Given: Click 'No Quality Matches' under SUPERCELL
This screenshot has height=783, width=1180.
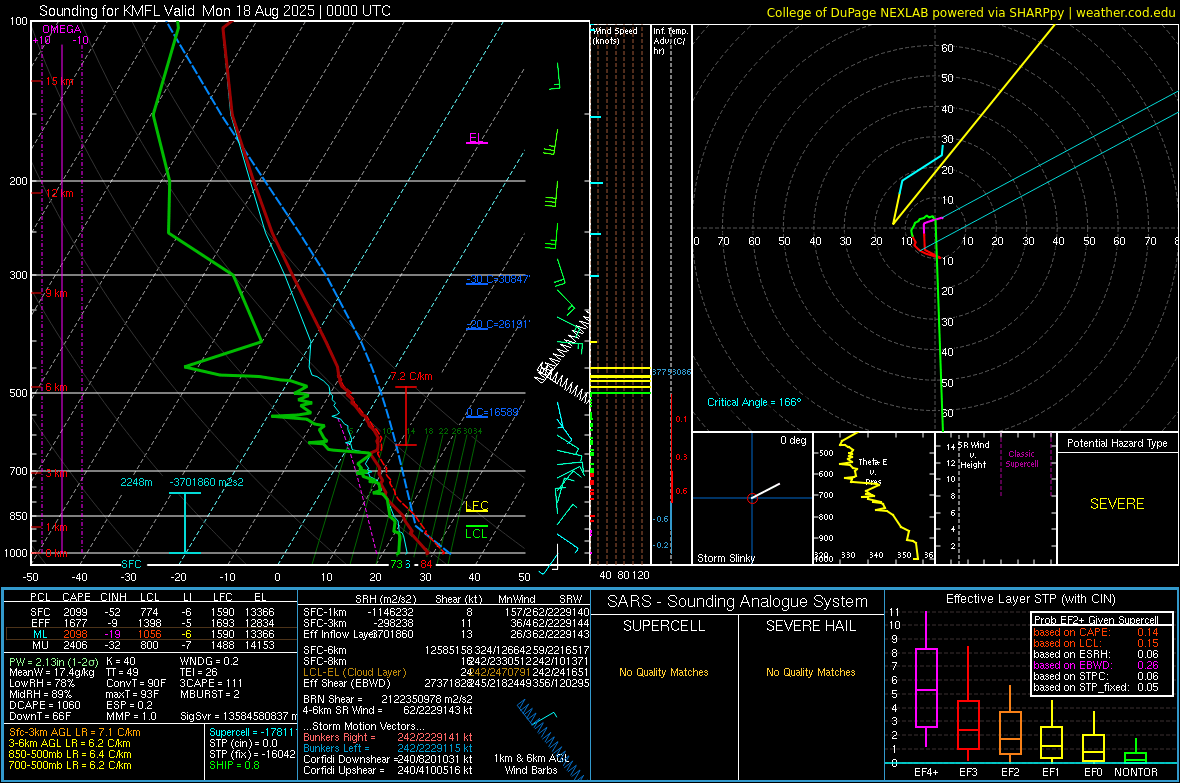Looking at the screenshot, I should [x=664, y=672].
